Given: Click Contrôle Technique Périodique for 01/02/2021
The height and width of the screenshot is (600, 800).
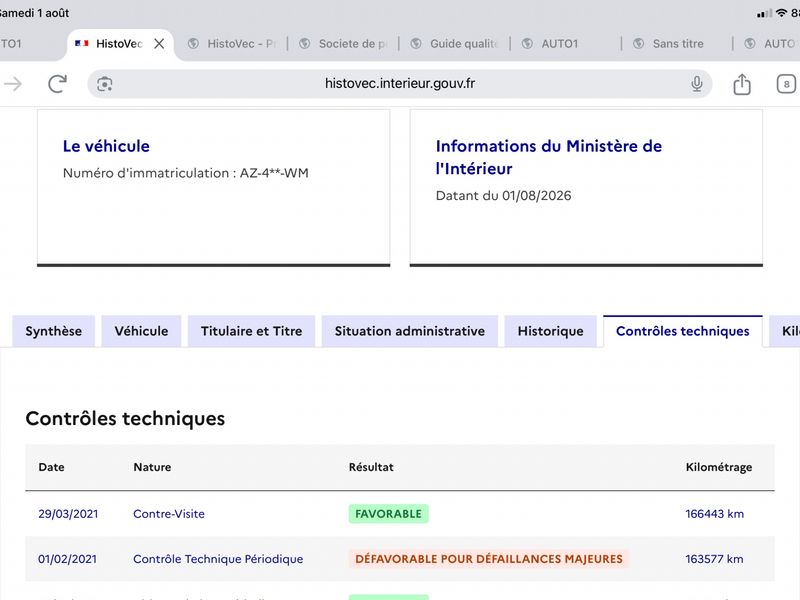Looking at the screenshot, I should [x=218, y=559].
